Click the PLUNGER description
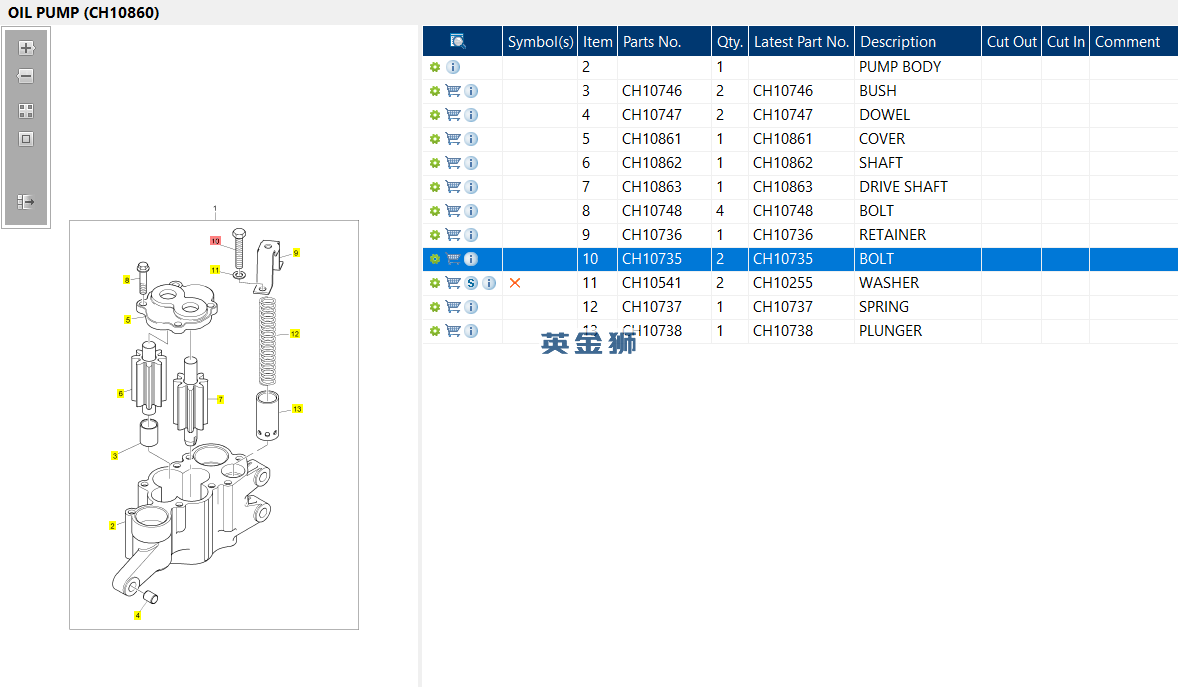The image size is (1178, 687). (x=890, y=331)
